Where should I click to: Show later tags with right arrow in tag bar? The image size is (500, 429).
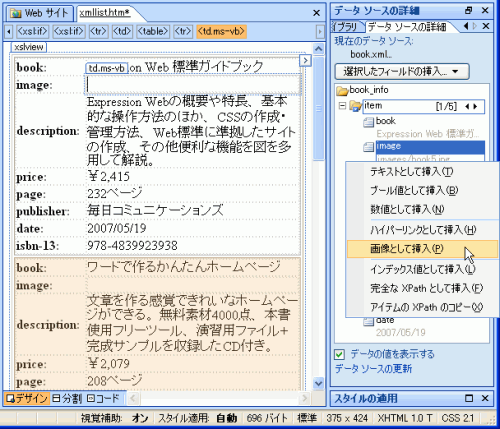click(320, 32)
